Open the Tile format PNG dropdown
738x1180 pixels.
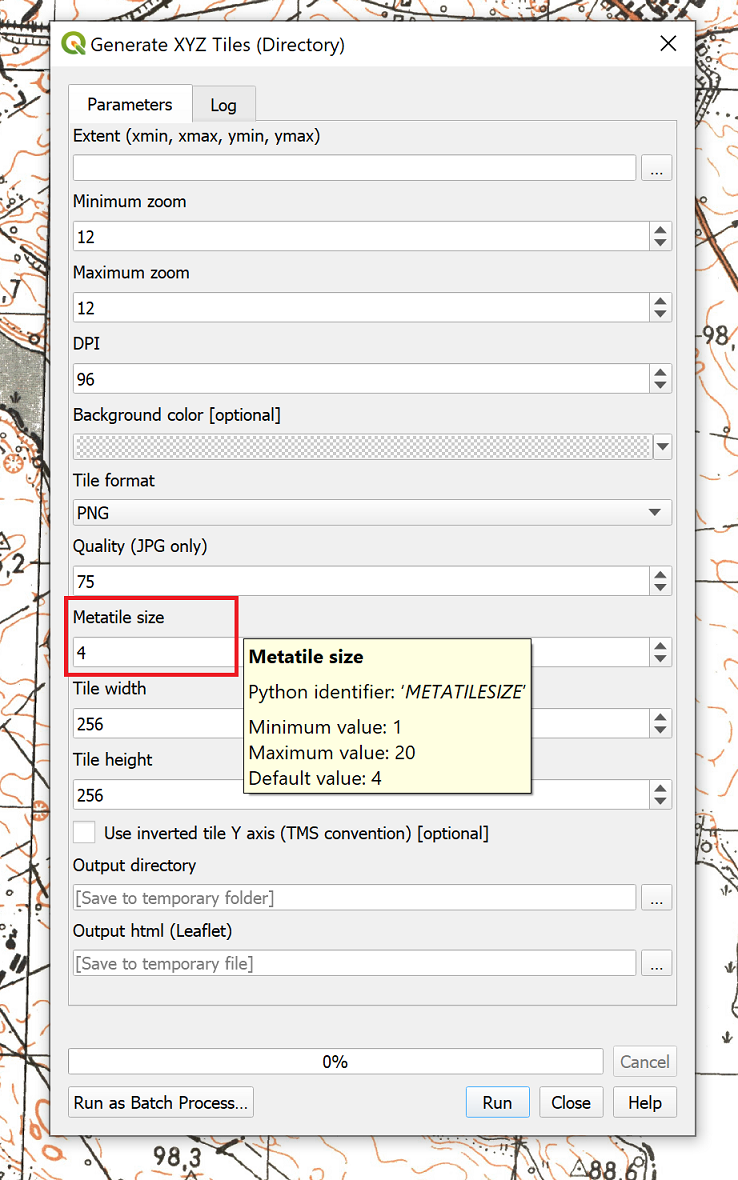pos(372,513)
